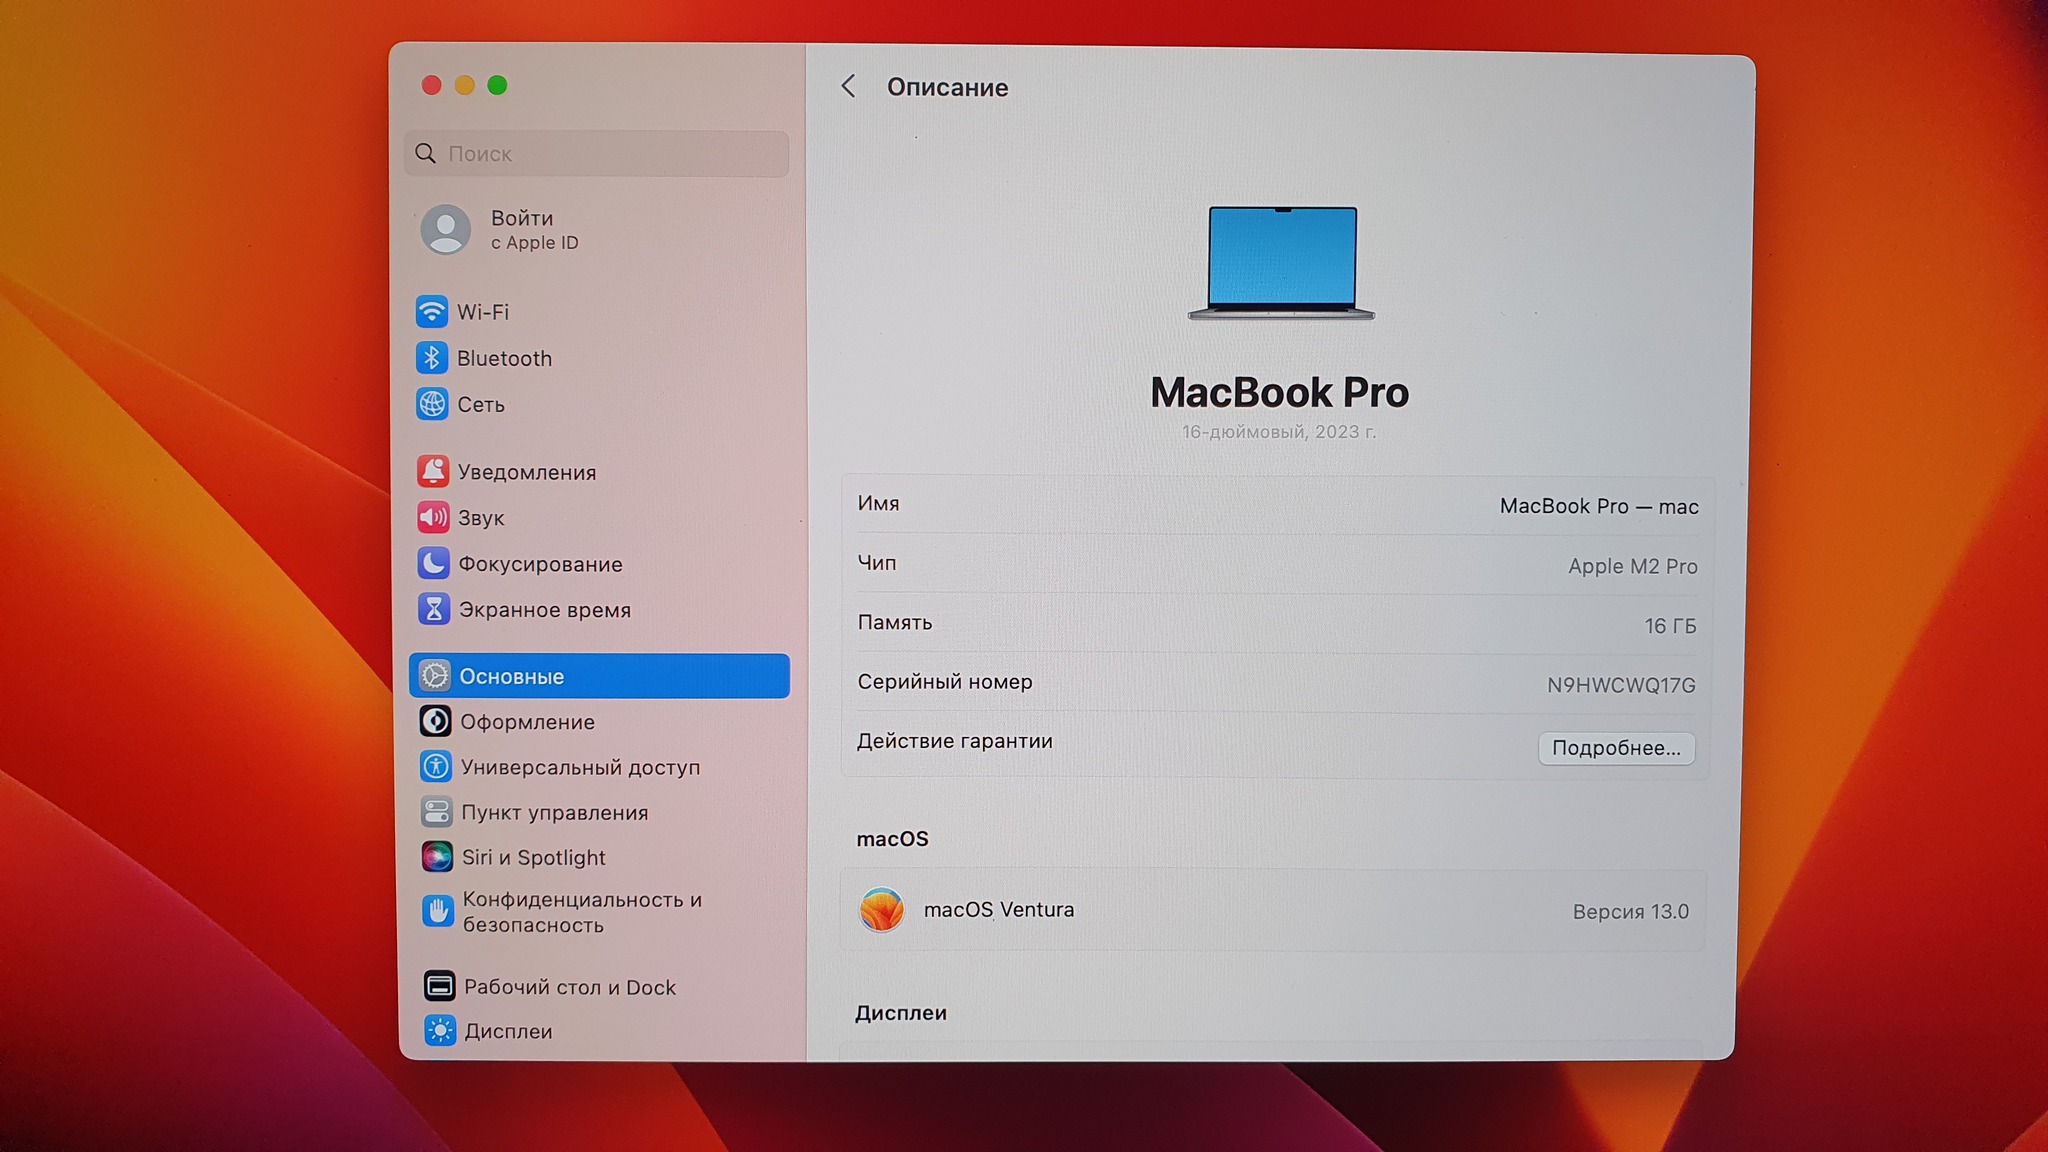This screenshot has width=2048, height=1152.
Task: Open Дисплеи sidebar icon
Action: click(439, 1030)
